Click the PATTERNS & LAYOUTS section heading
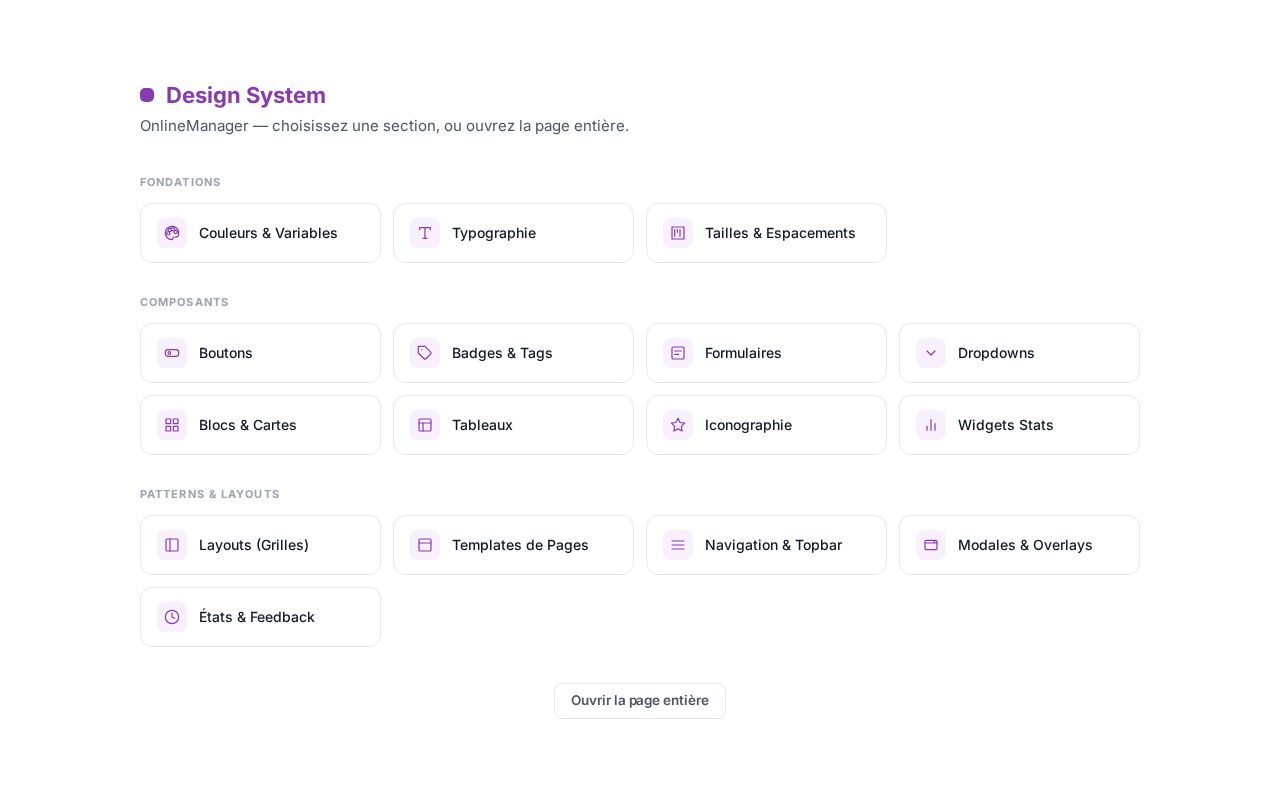This screenshot has height=800, width=1280. [210, 494]
